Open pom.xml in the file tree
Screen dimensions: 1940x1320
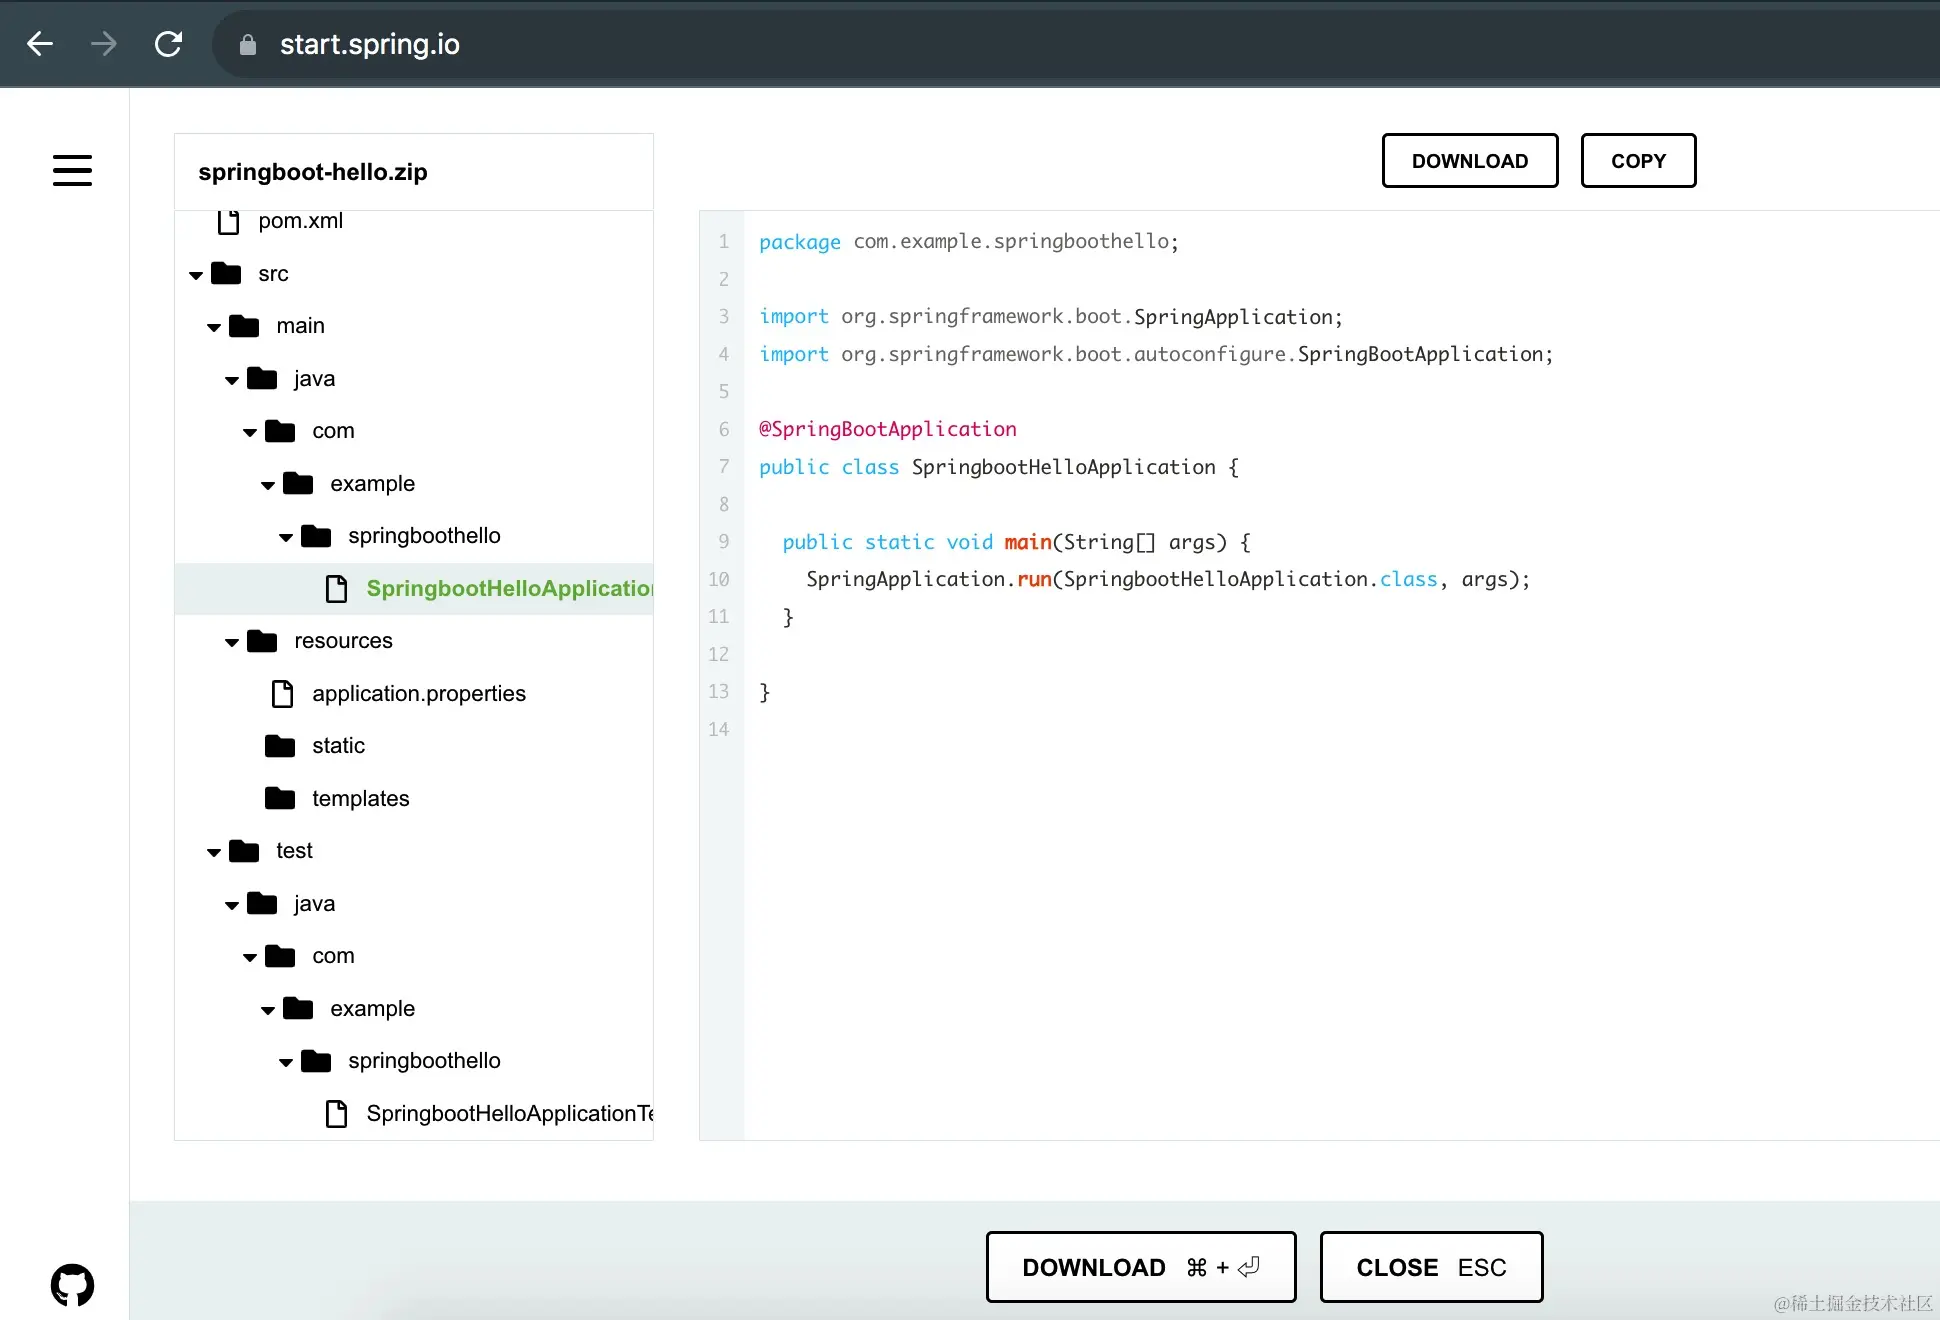tap(300, 221)
